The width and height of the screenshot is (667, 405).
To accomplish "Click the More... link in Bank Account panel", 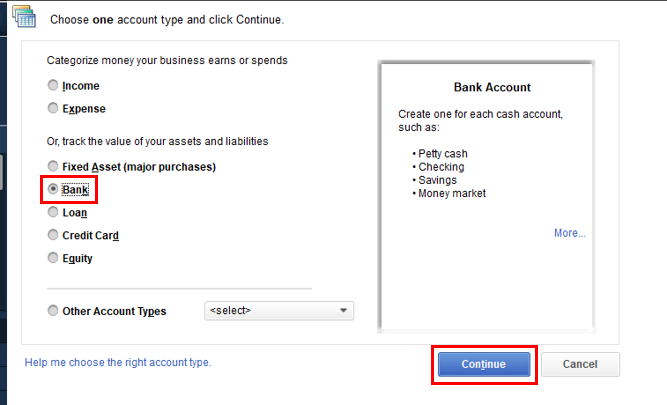I will pyautogui.click(x=569, y=233).
